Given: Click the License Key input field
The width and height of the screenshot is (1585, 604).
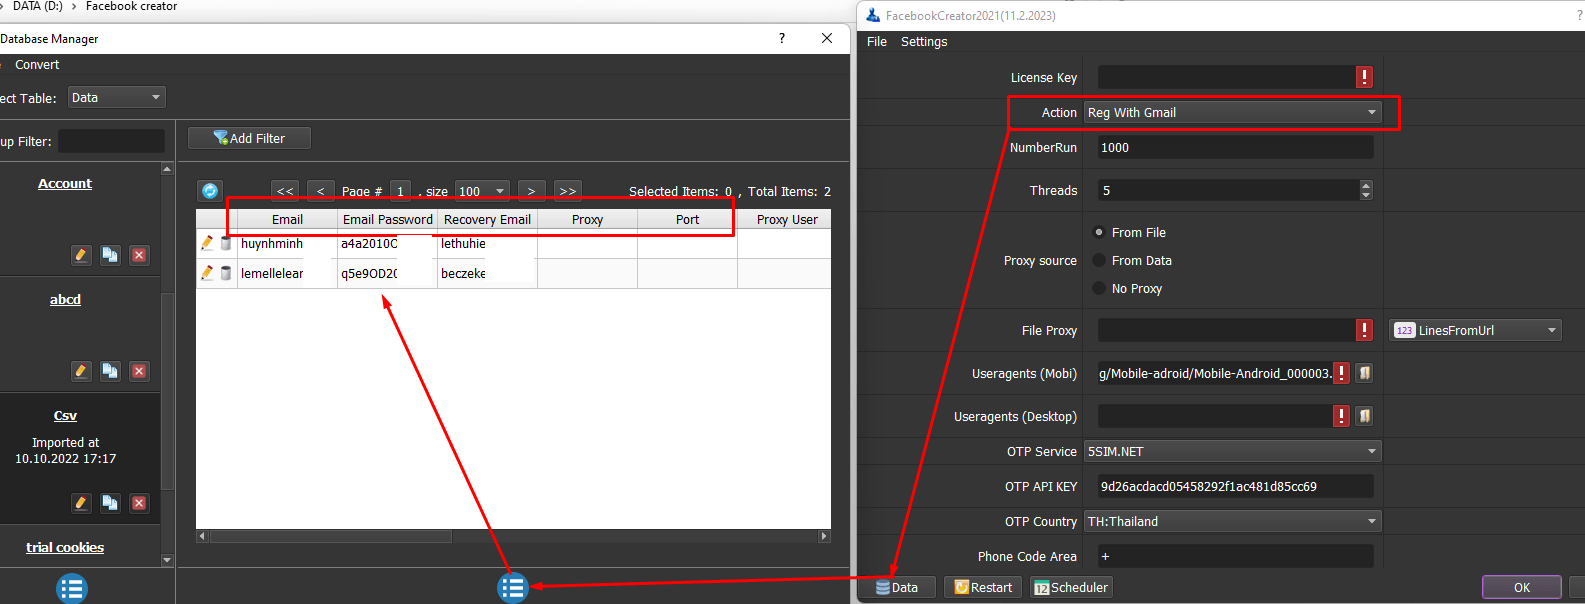Looking at the screenshot, I should [1226, 77].
